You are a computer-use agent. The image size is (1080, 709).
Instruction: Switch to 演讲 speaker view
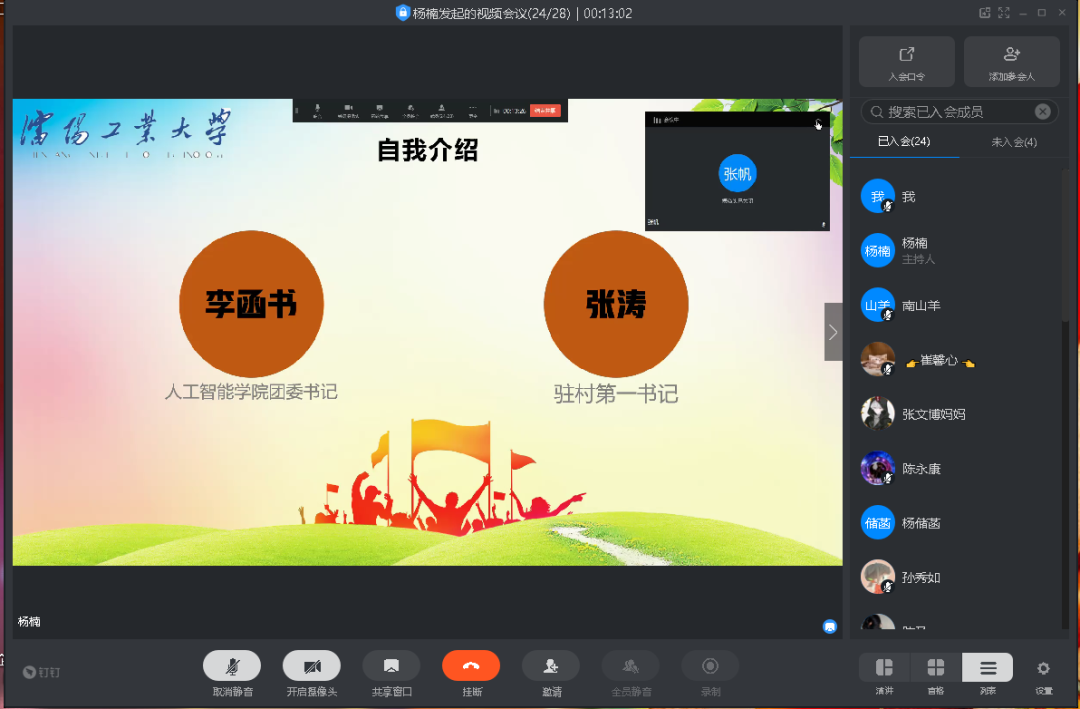click(884, 668)
